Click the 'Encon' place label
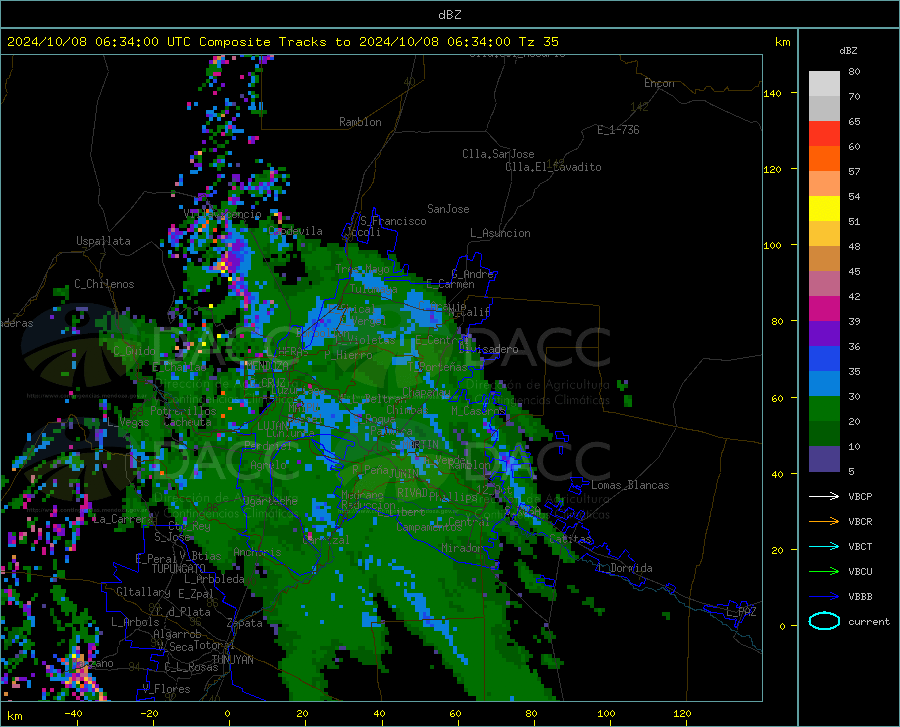900x727 pixels. click(659, 83)
